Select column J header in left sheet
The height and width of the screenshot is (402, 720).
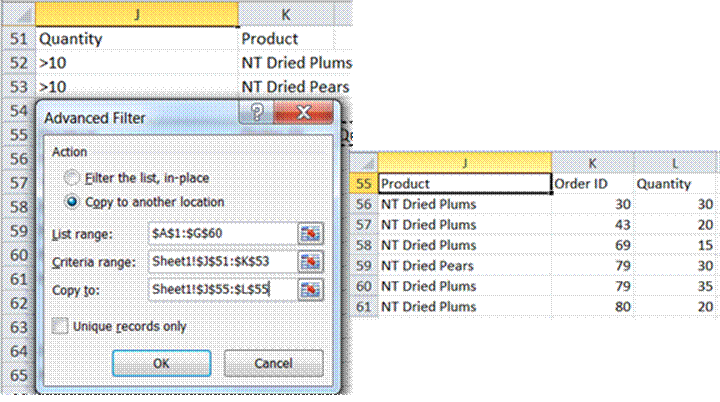tap(136, 13)
